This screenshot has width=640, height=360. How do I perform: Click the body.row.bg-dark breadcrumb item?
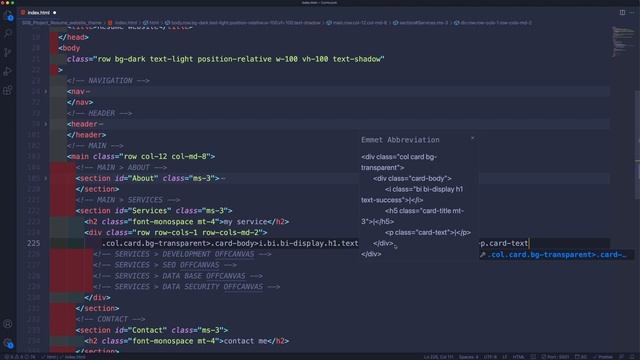243,23
